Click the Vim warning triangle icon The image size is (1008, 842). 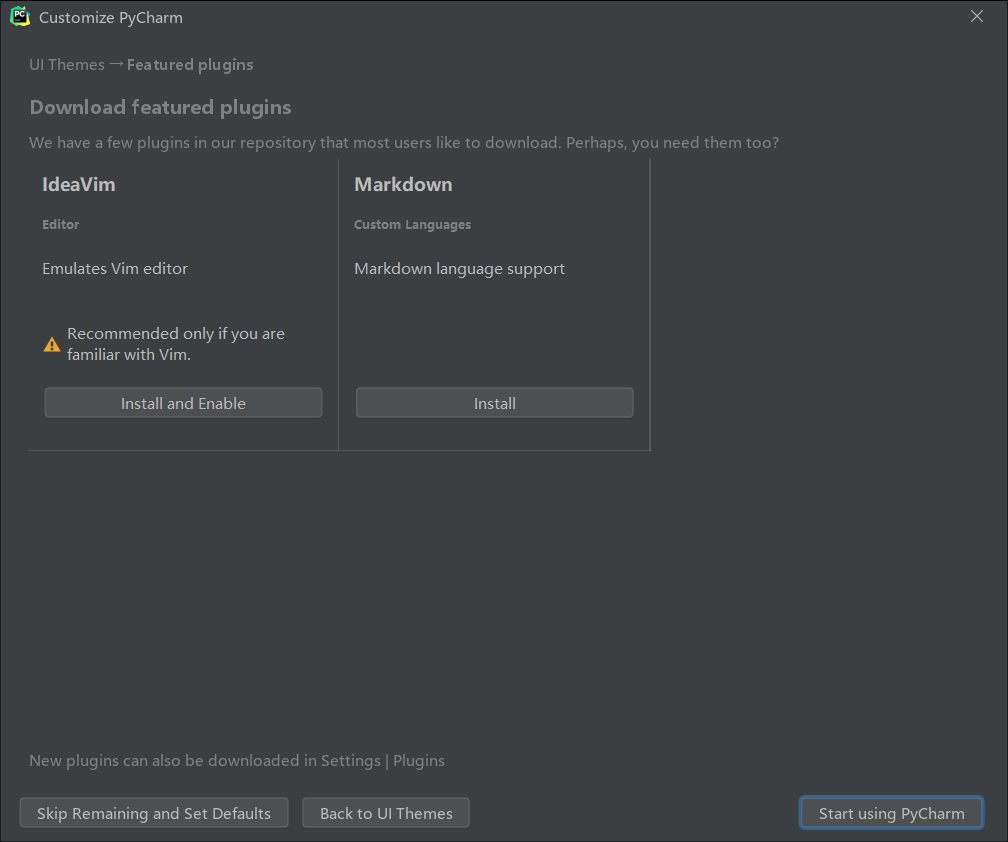click(52, 345)
